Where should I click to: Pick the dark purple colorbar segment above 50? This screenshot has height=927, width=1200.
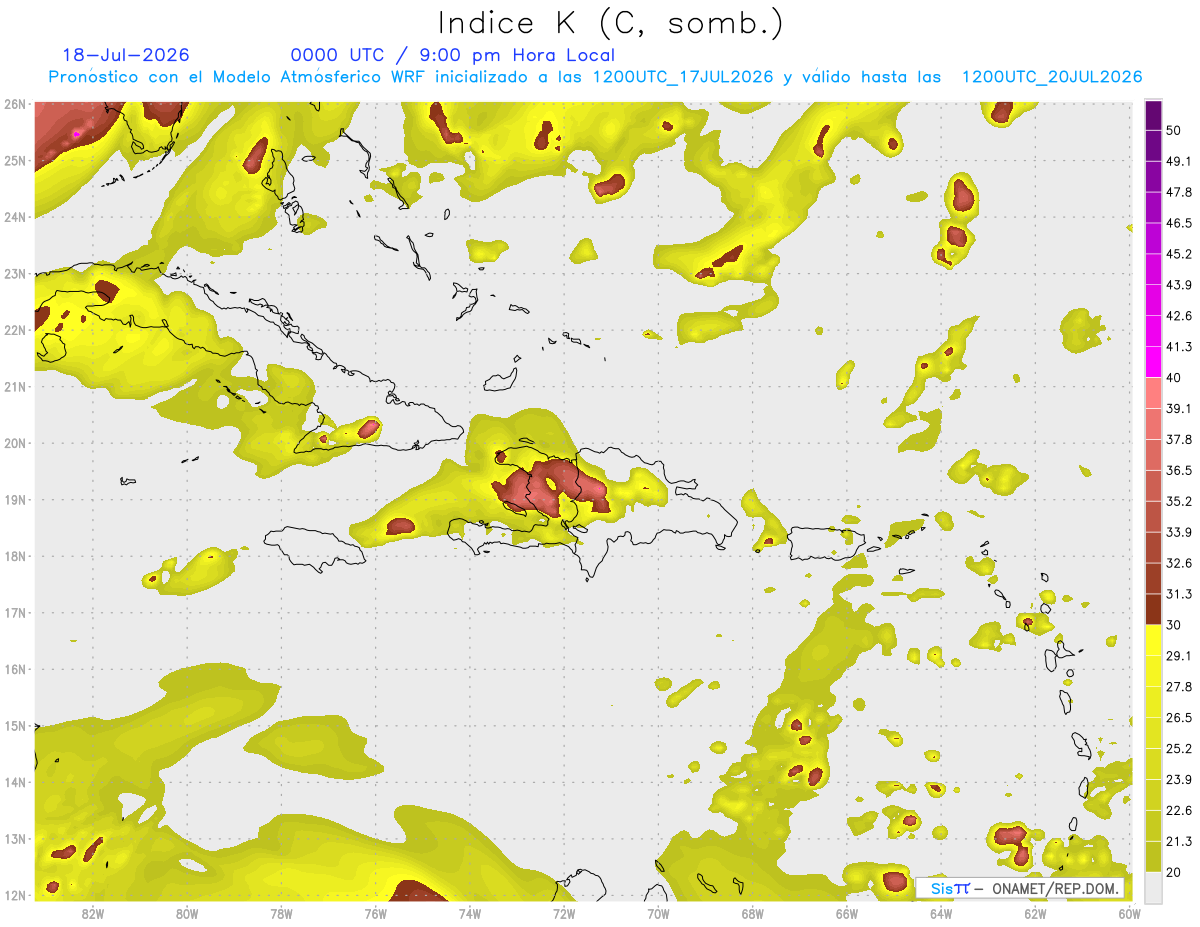[x=1153, y=115]
